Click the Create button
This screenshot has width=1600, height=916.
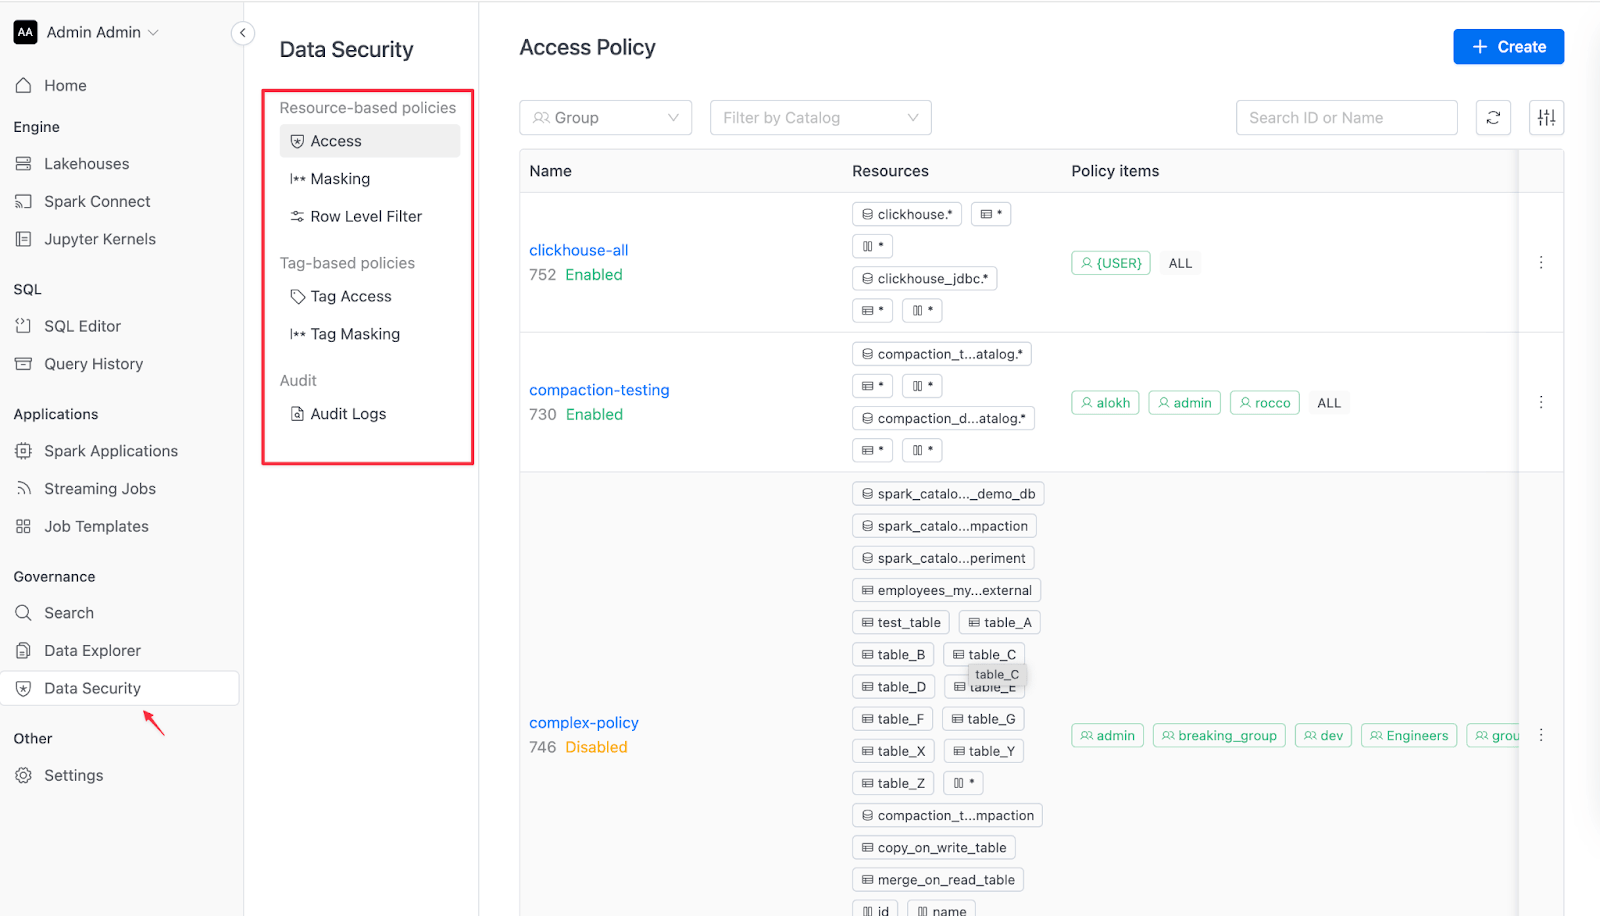[x=1508, y=47]
